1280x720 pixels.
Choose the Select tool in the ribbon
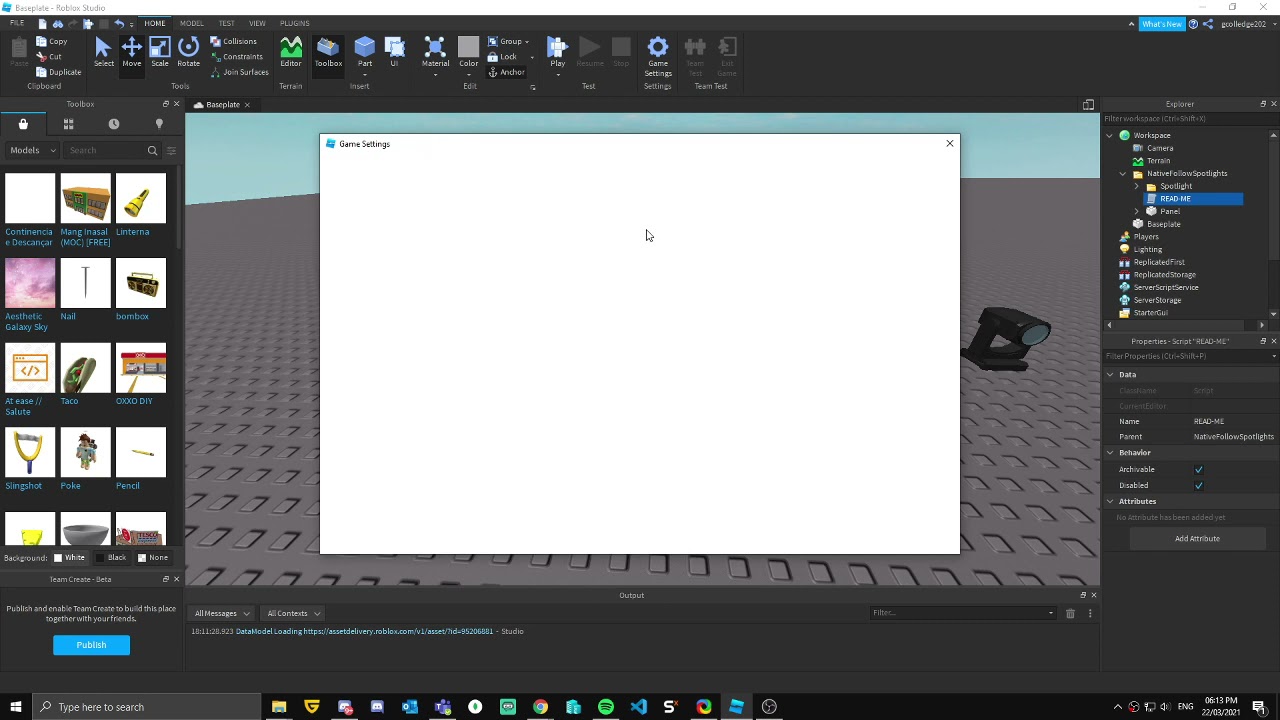click(x=103, y=53)
